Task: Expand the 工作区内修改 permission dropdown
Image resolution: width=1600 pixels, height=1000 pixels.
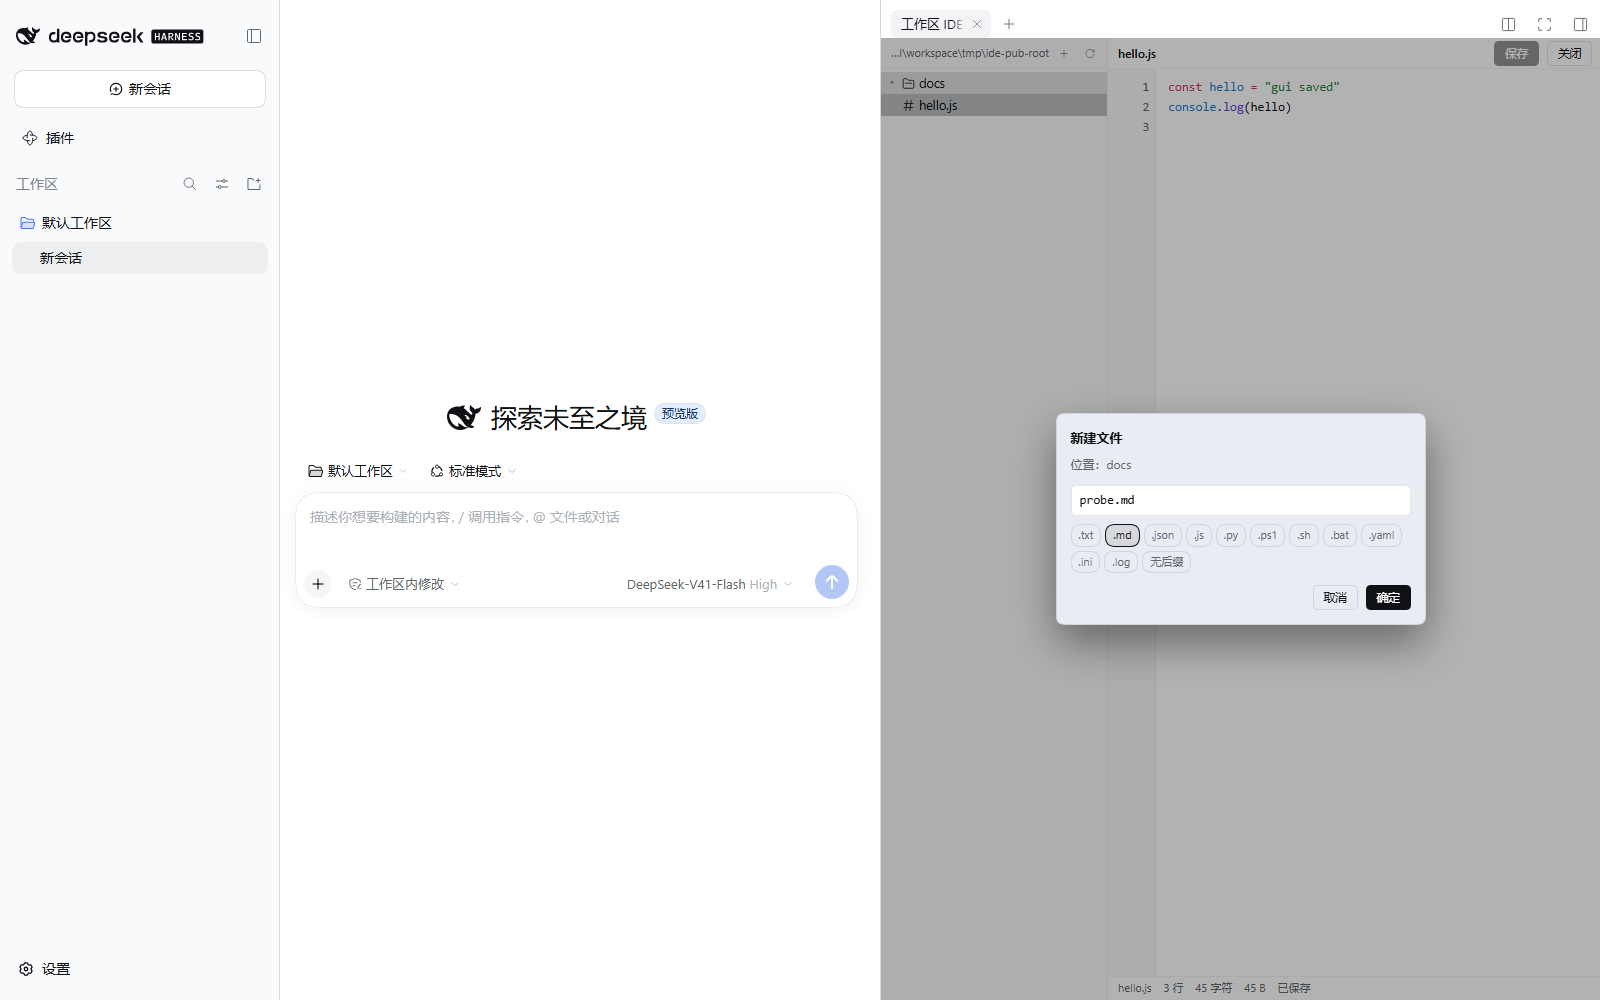Action: (404, 584)
